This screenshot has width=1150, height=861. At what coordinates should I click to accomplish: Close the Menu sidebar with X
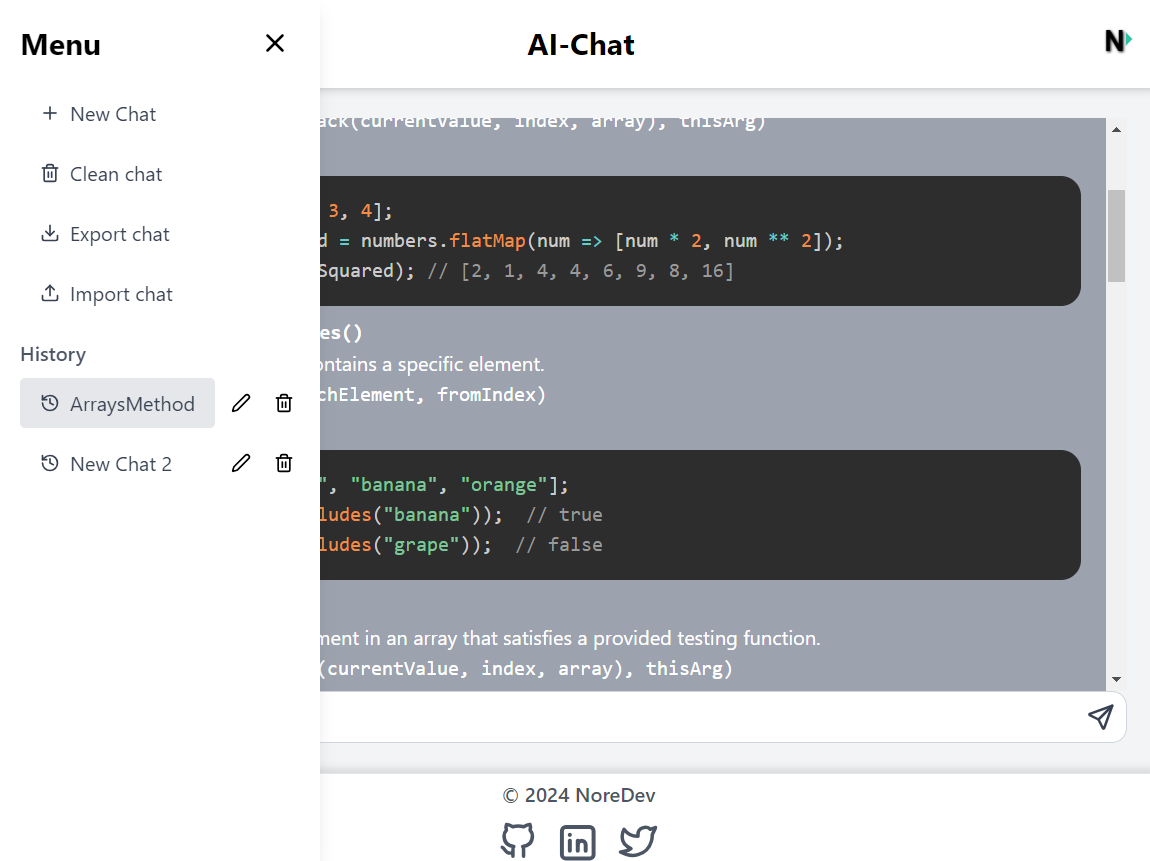[x=275, y=43]
